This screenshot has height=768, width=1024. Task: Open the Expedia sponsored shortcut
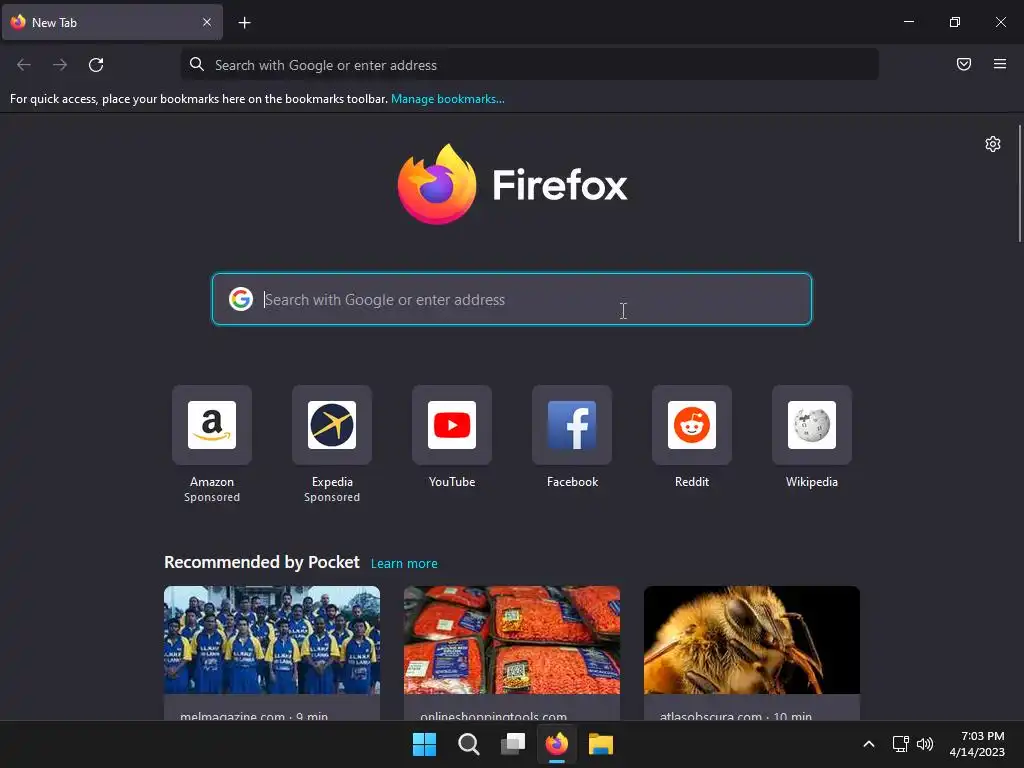pos(332,425)
